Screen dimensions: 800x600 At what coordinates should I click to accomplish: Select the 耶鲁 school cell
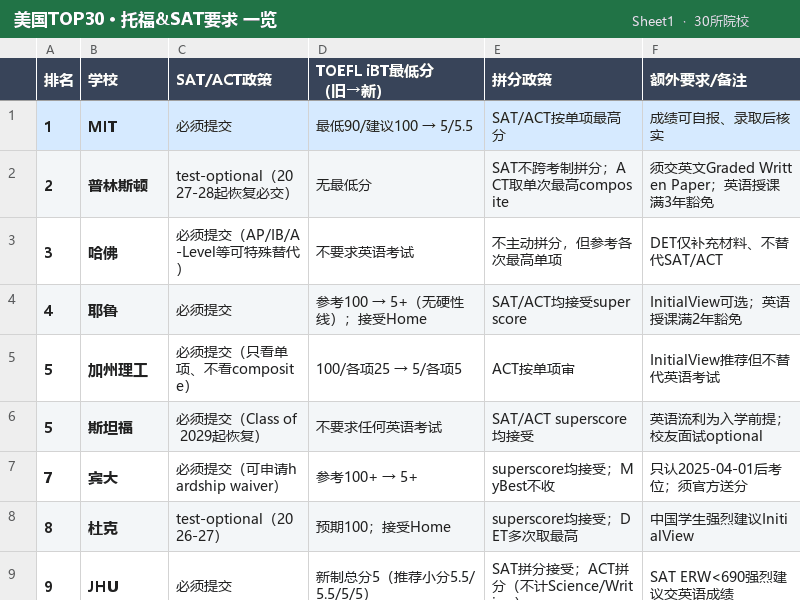coord(124,310)
